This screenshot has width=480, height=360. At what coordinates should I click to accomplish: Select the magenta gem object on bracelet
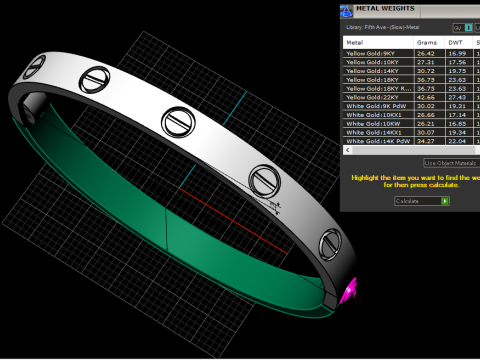(x=349, y=291)
